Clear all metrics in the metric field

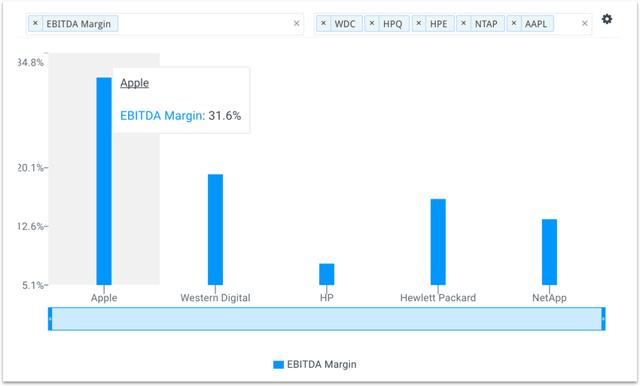click(297, 24)
